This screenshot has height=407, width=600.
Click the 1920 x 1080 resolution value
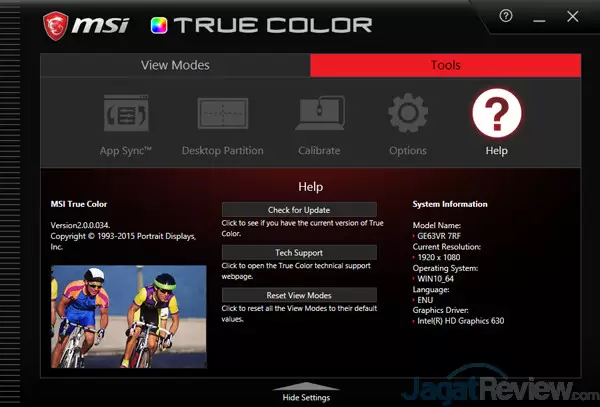439,257
